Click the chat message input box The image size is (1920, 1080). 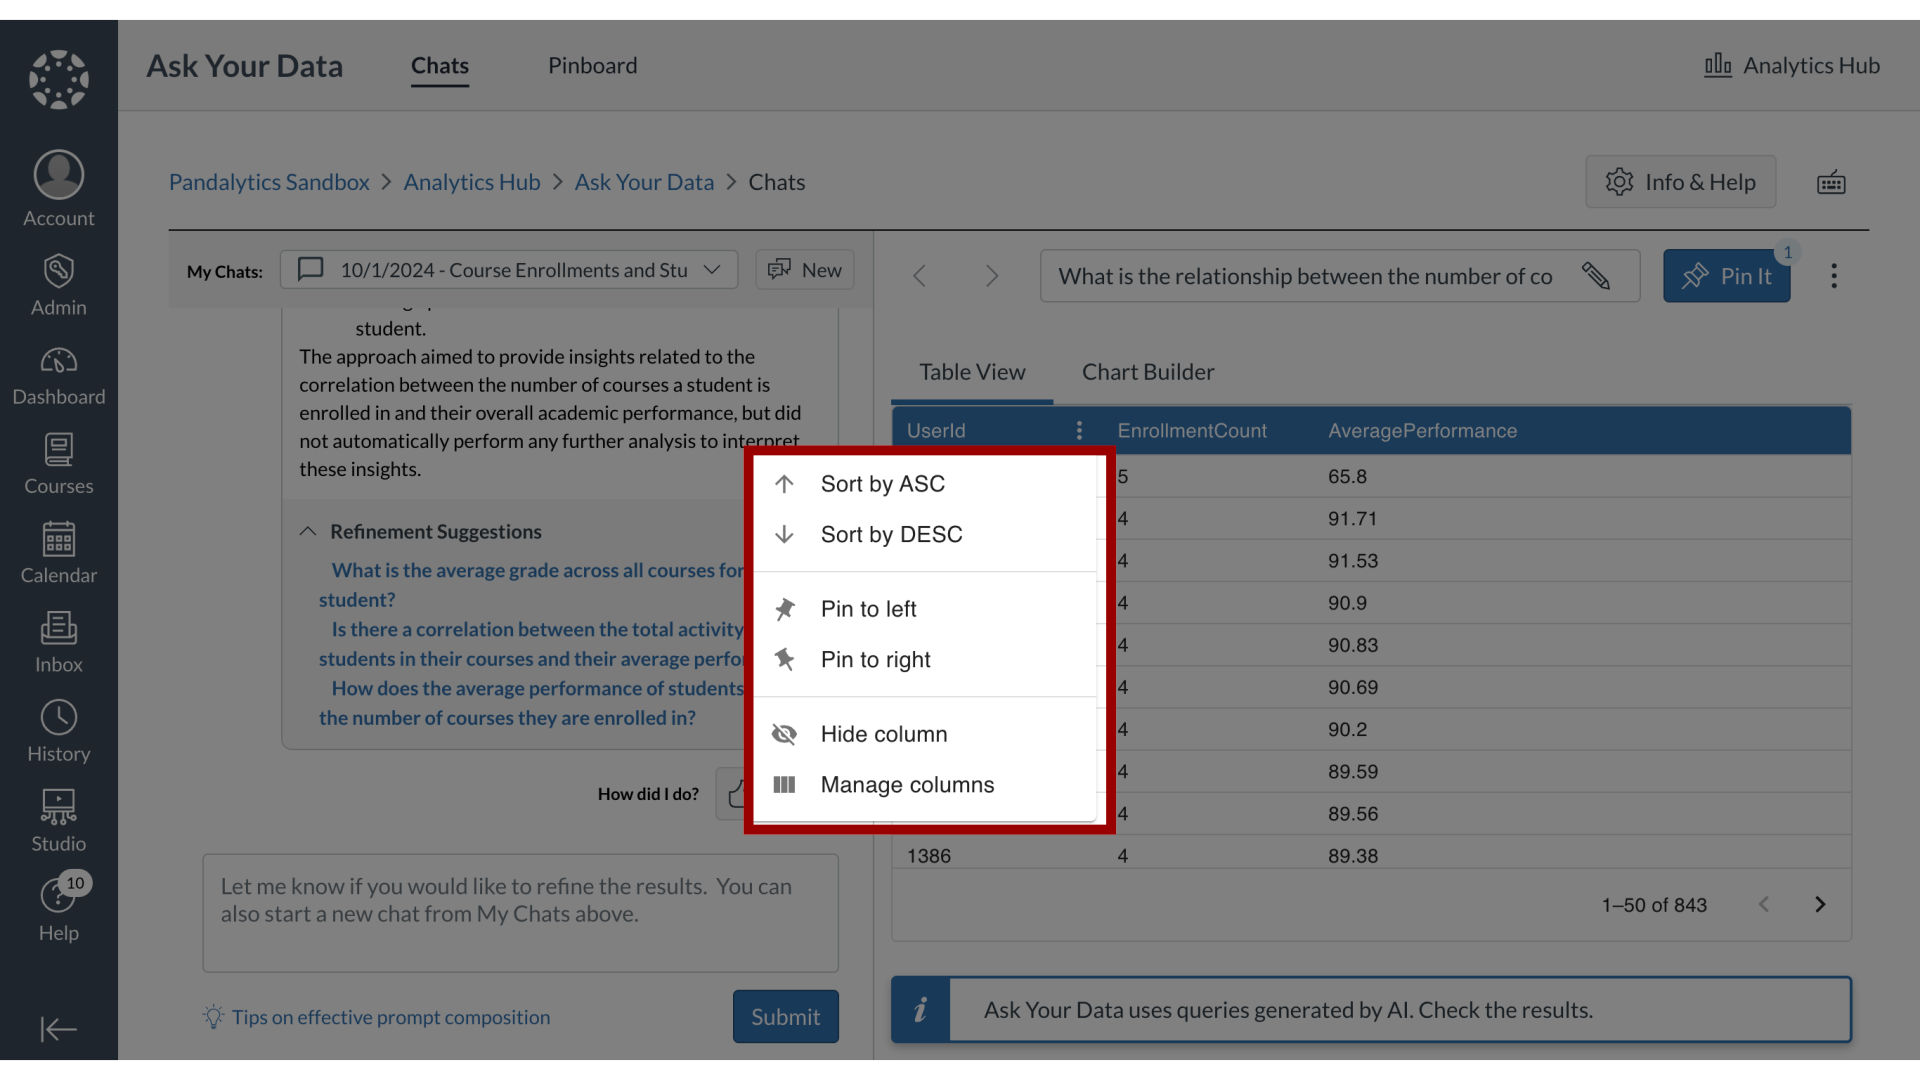click(x=520, y=913)
